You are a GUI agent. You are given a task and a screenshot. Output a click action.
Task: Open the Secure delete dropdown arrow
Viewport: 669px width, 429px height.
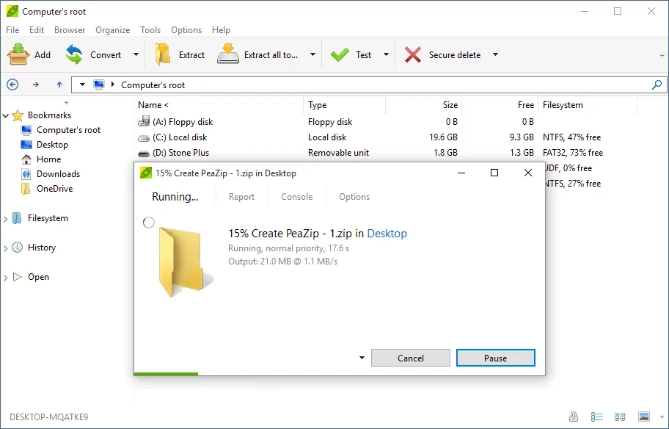click(x=495, y=55)
